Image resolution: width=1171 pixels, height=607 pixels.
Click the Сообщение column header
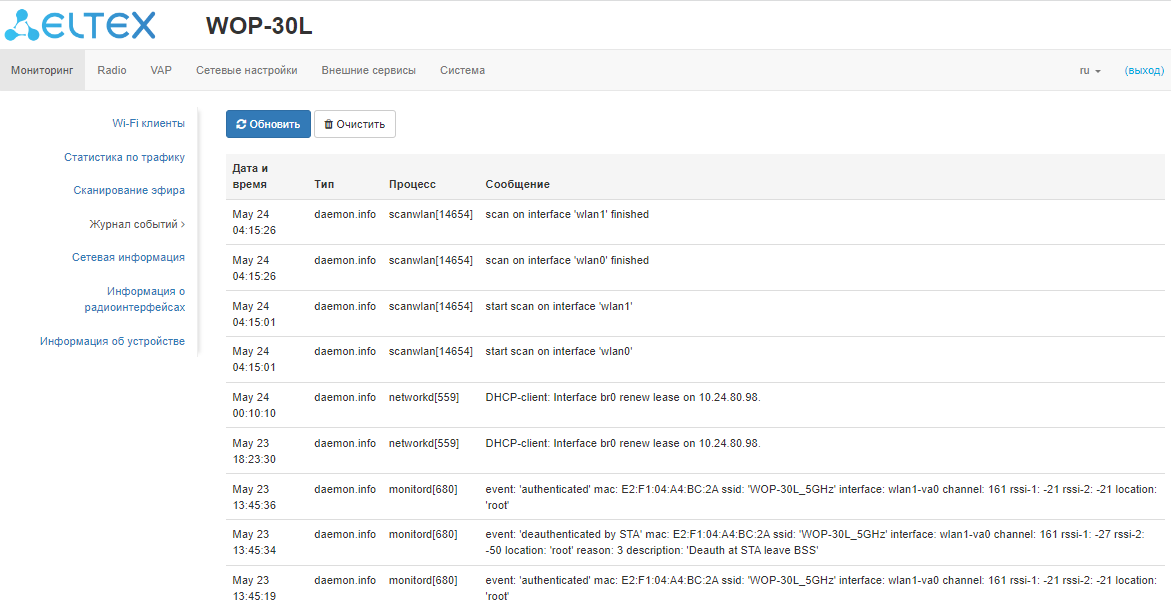(517, 184)
